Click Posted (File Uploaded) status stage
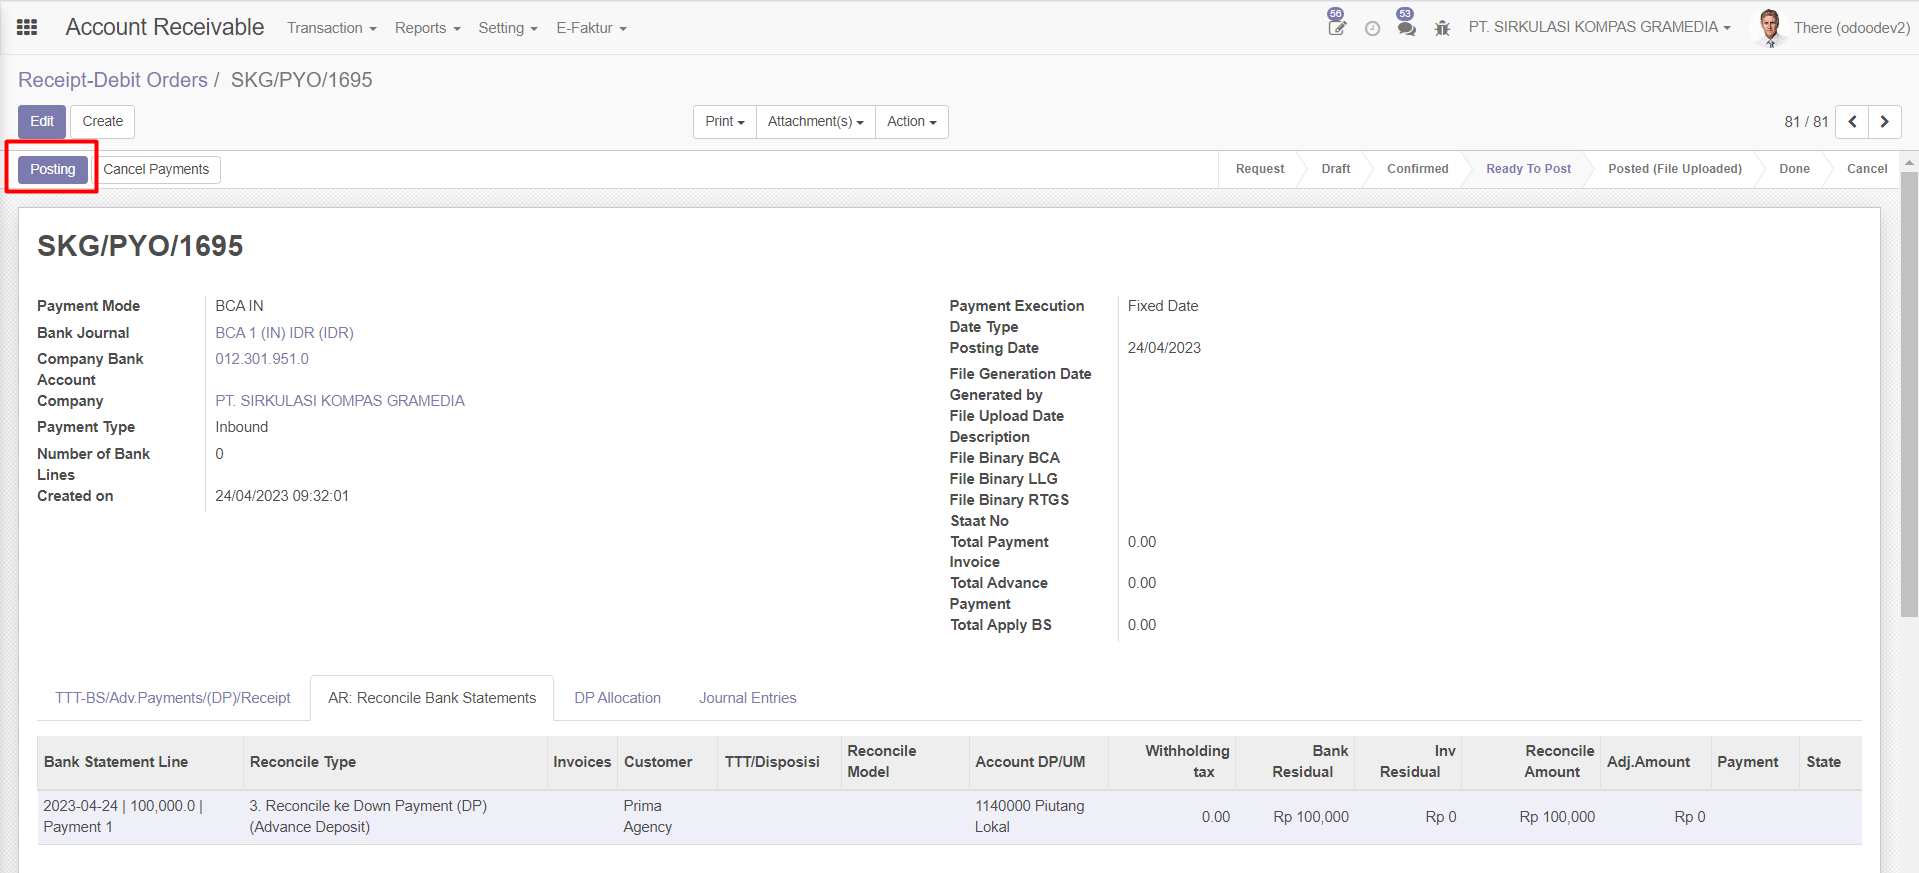 [1675, 169]
